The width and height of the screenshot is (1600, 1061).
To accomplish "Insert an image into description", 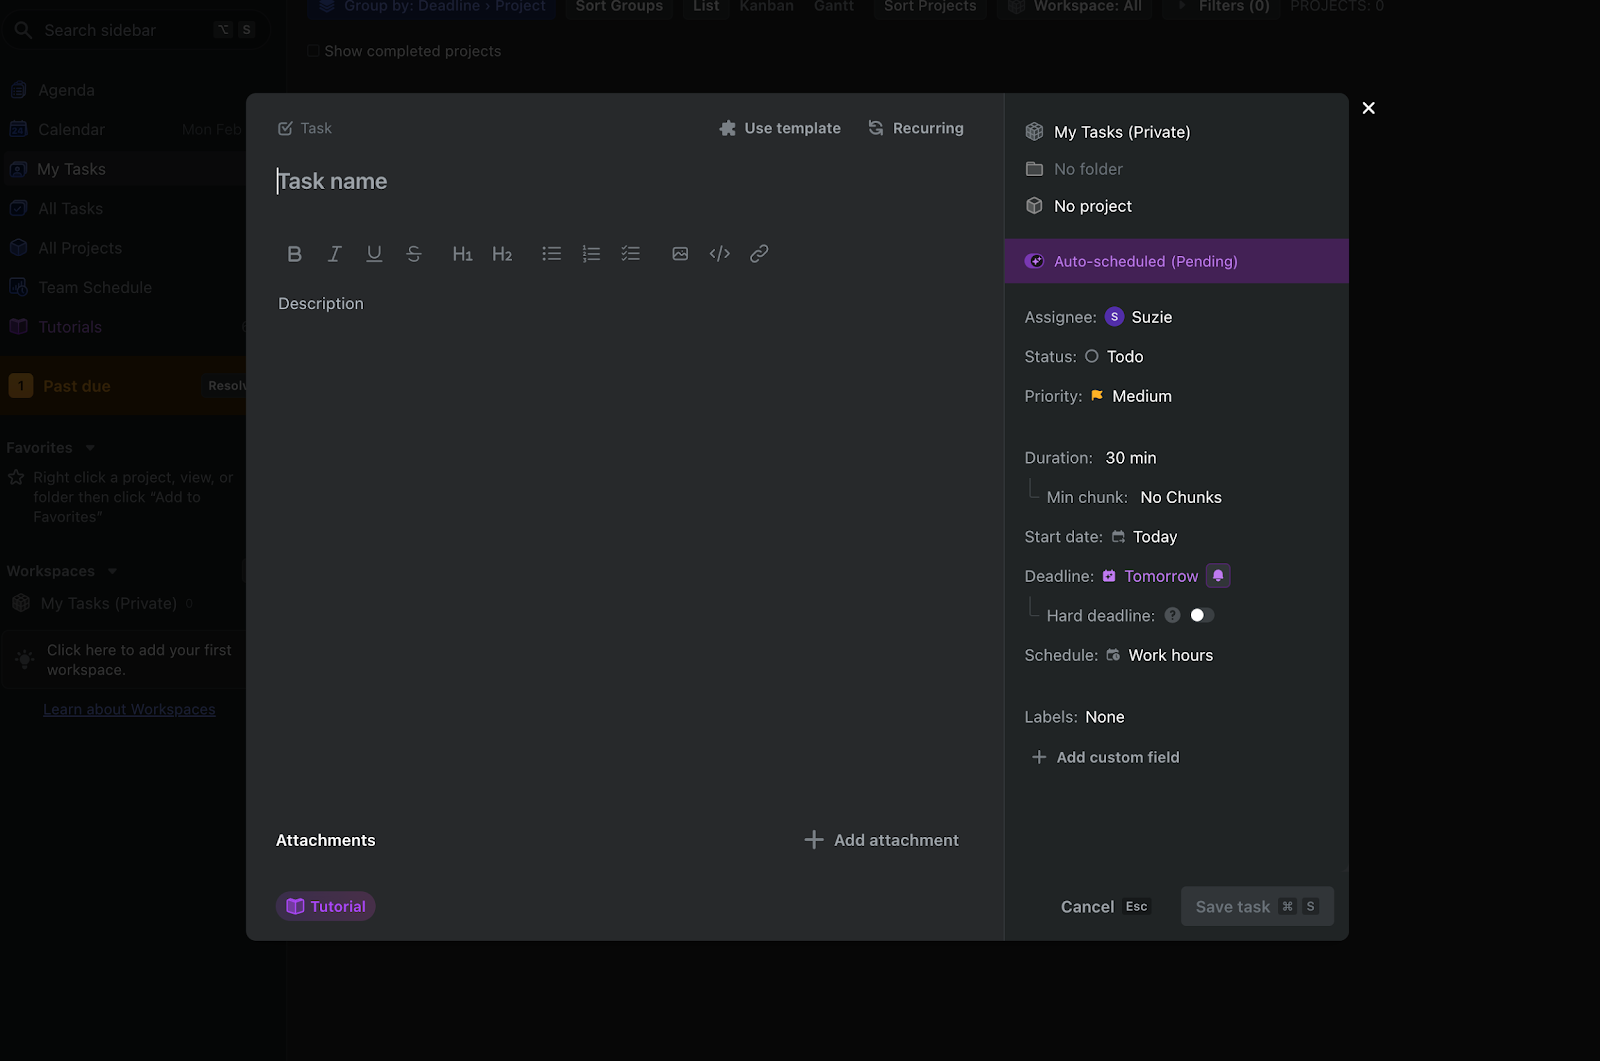I will click(680, 254).
